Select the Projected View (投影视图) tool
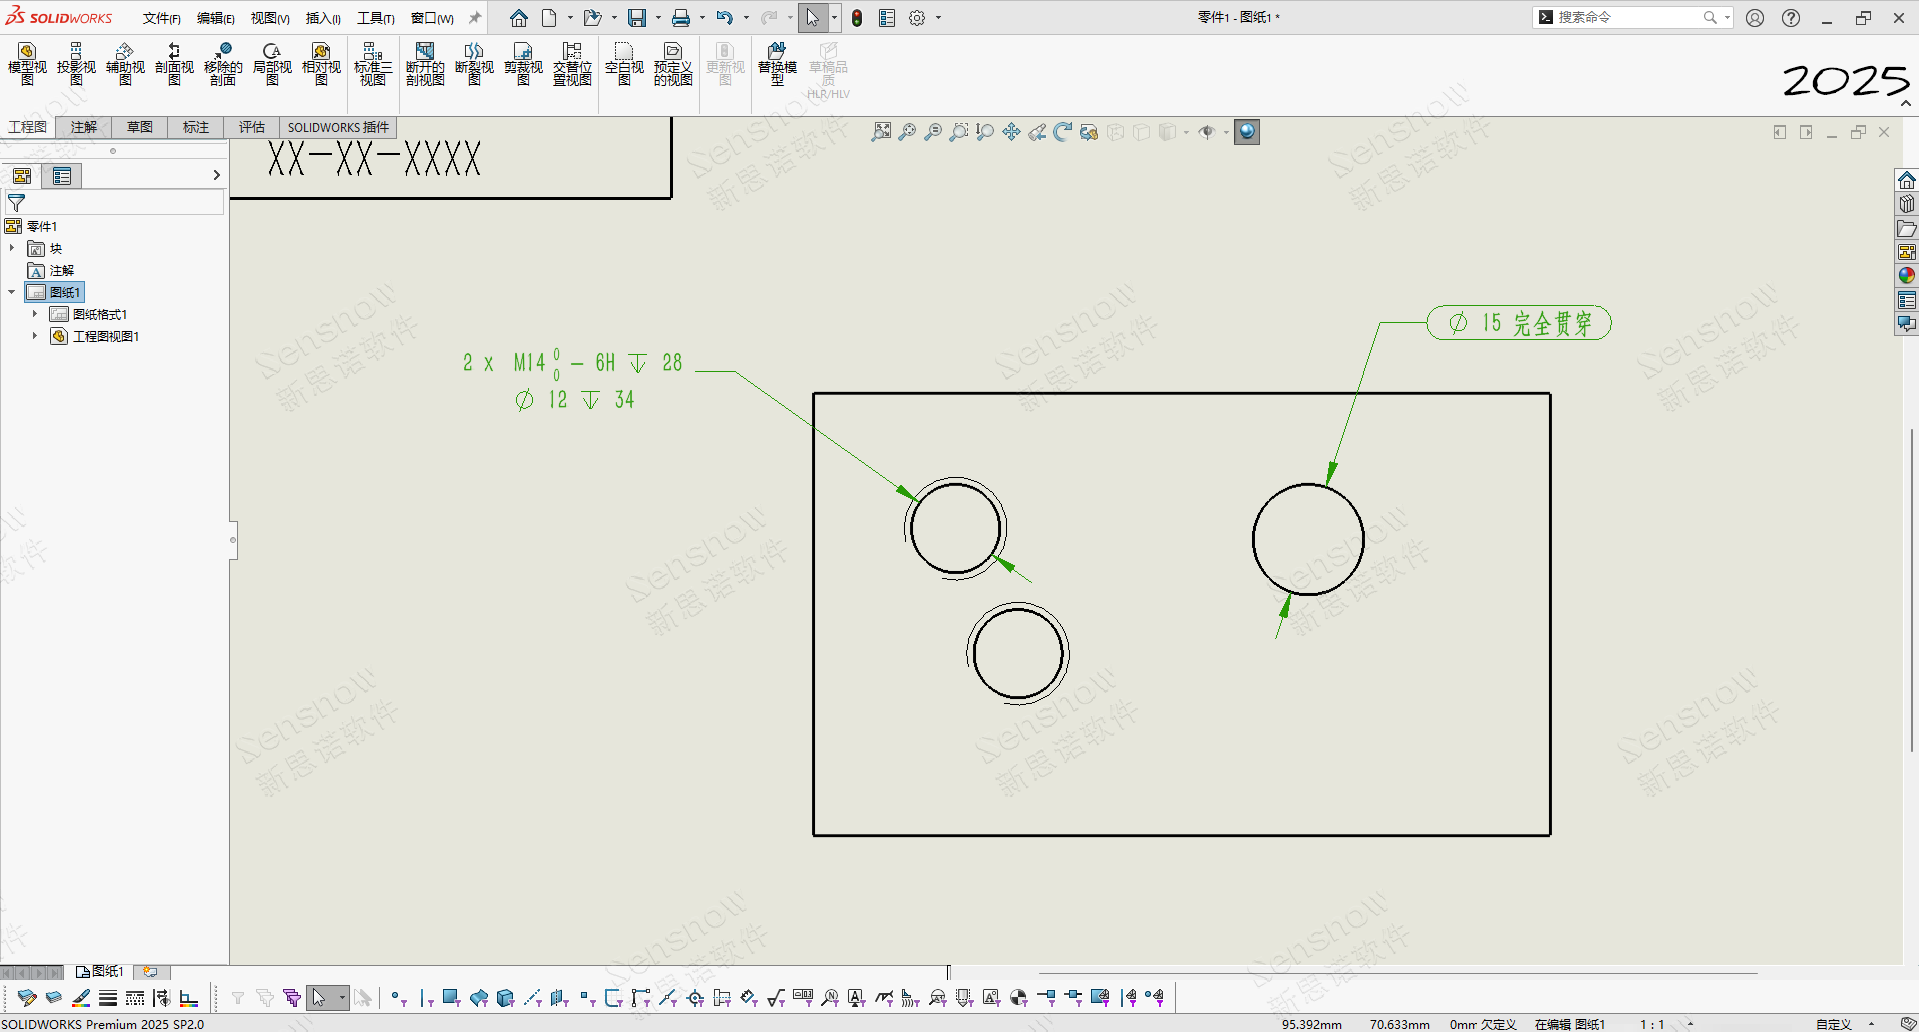This screenshot has width=1919, height=1032. (x=76, y=64)
